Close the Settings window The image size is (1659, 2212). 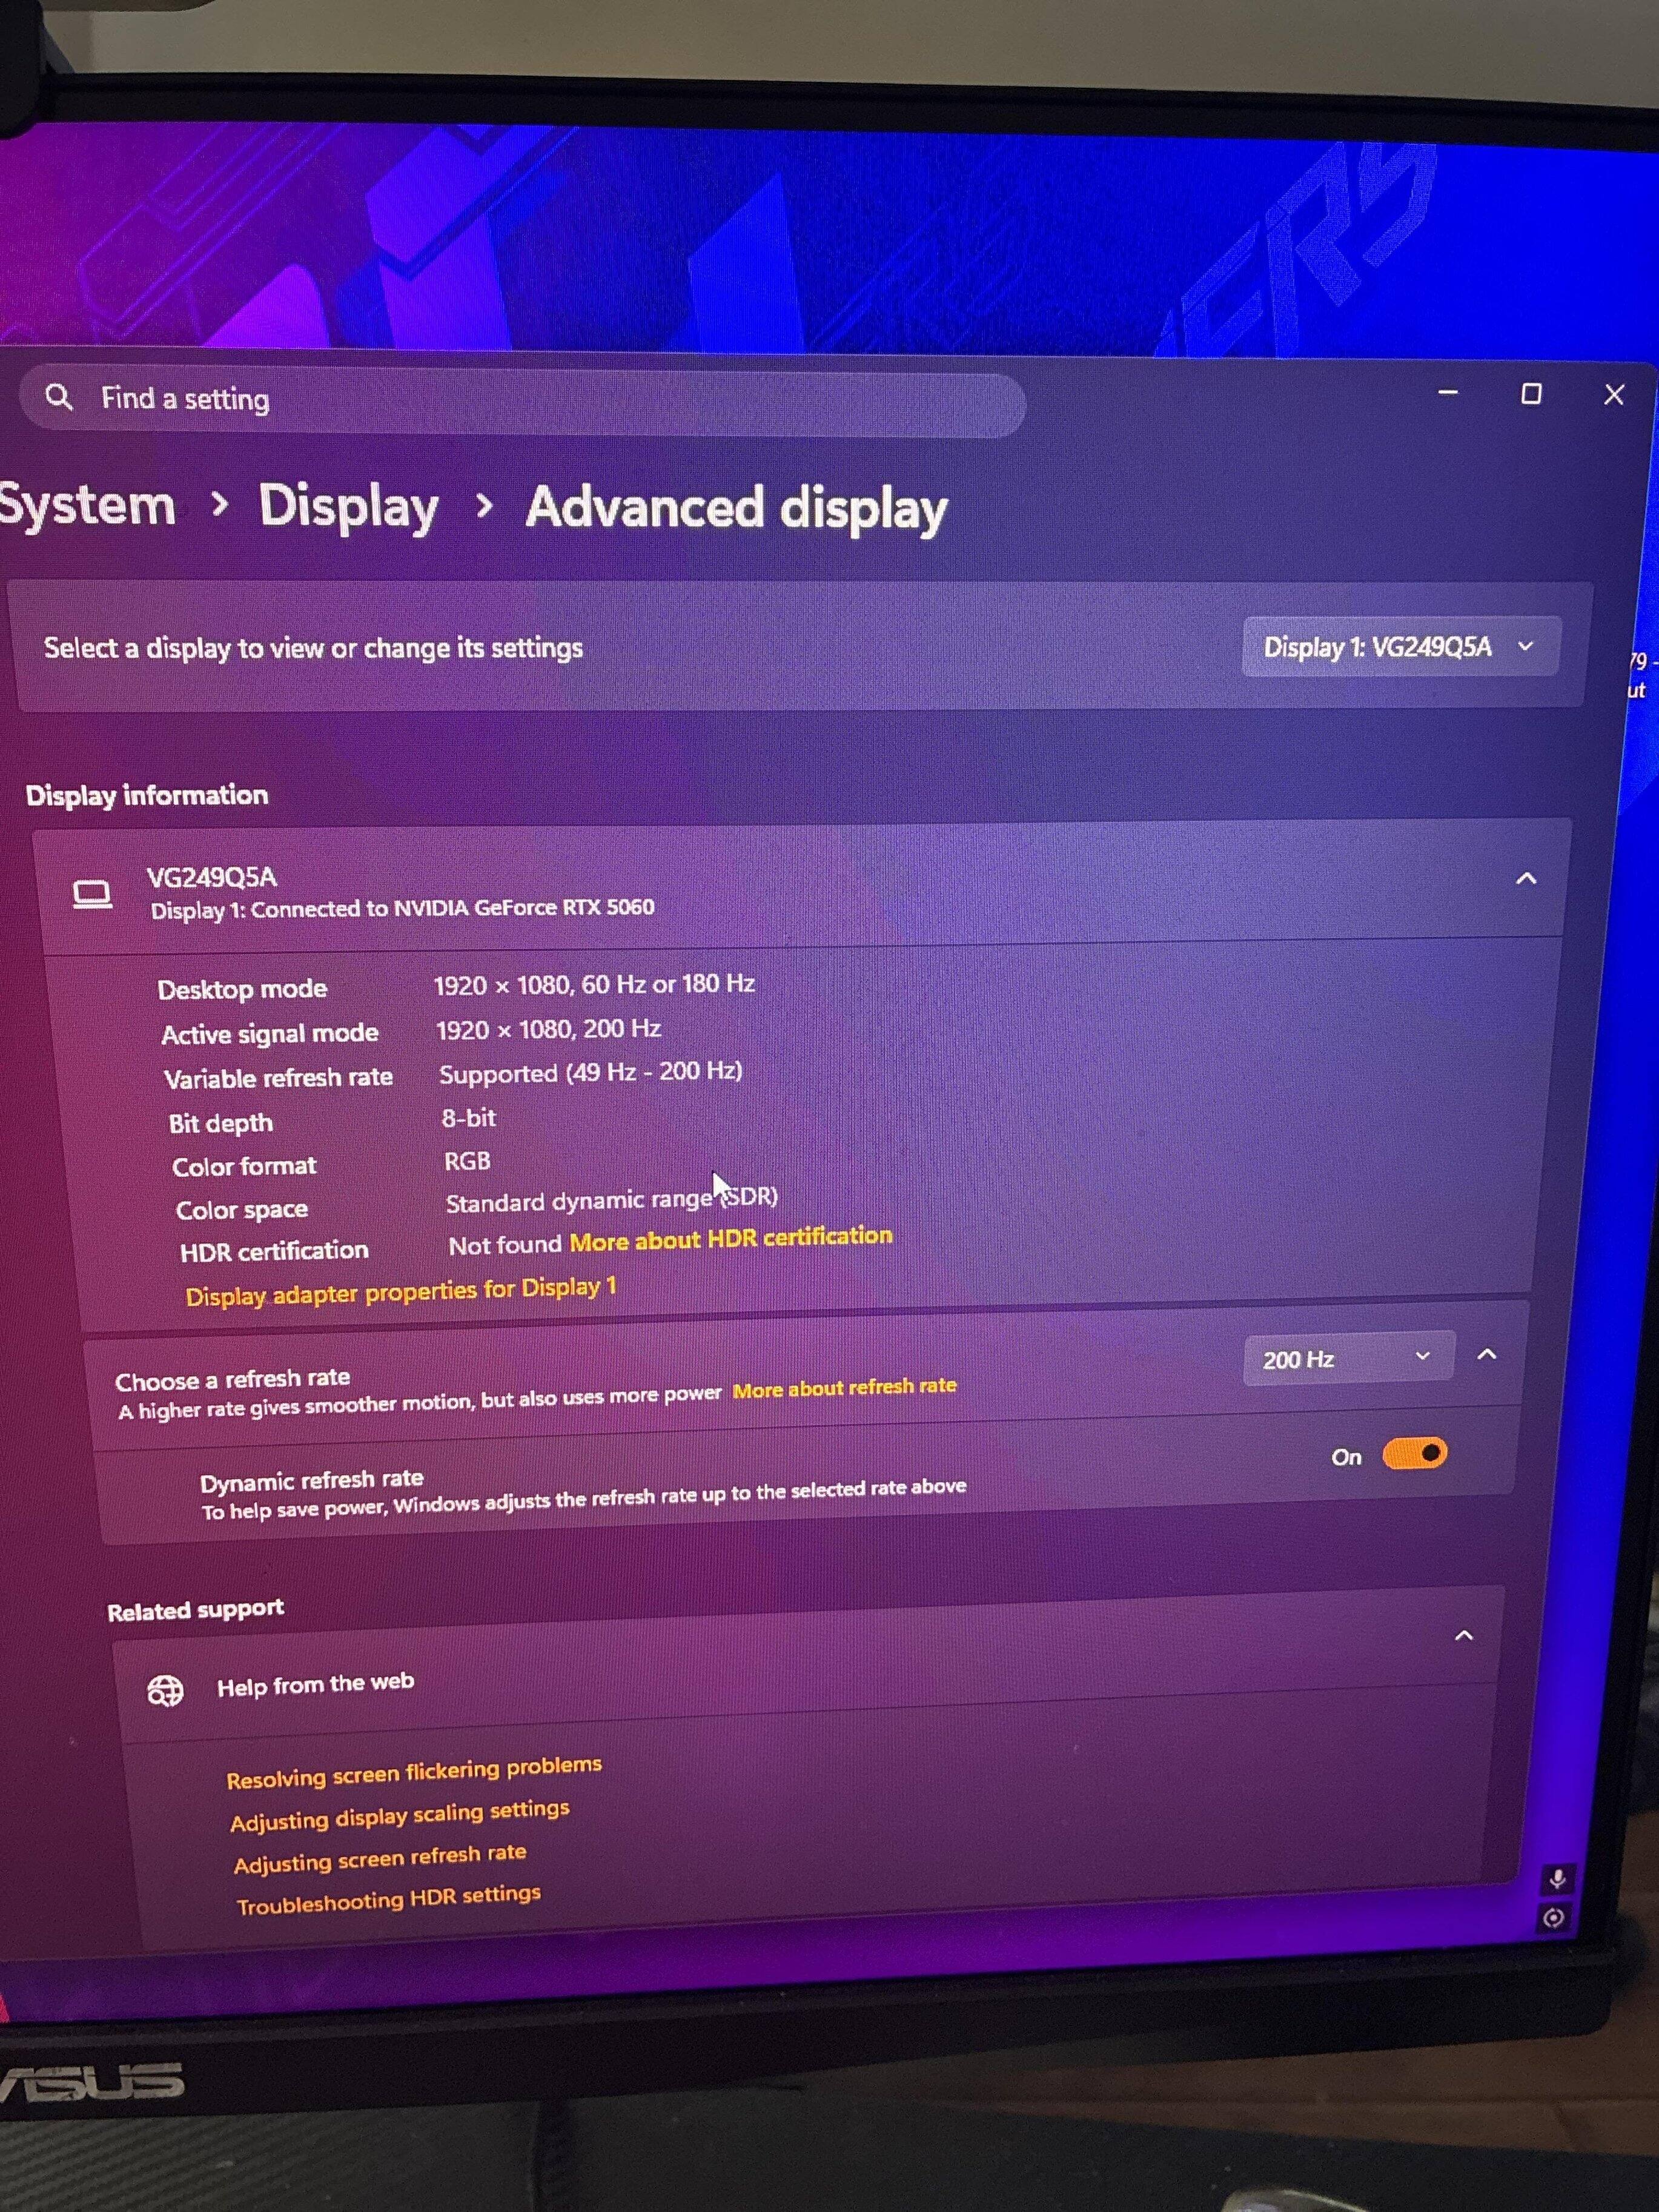pos(1613,395)
